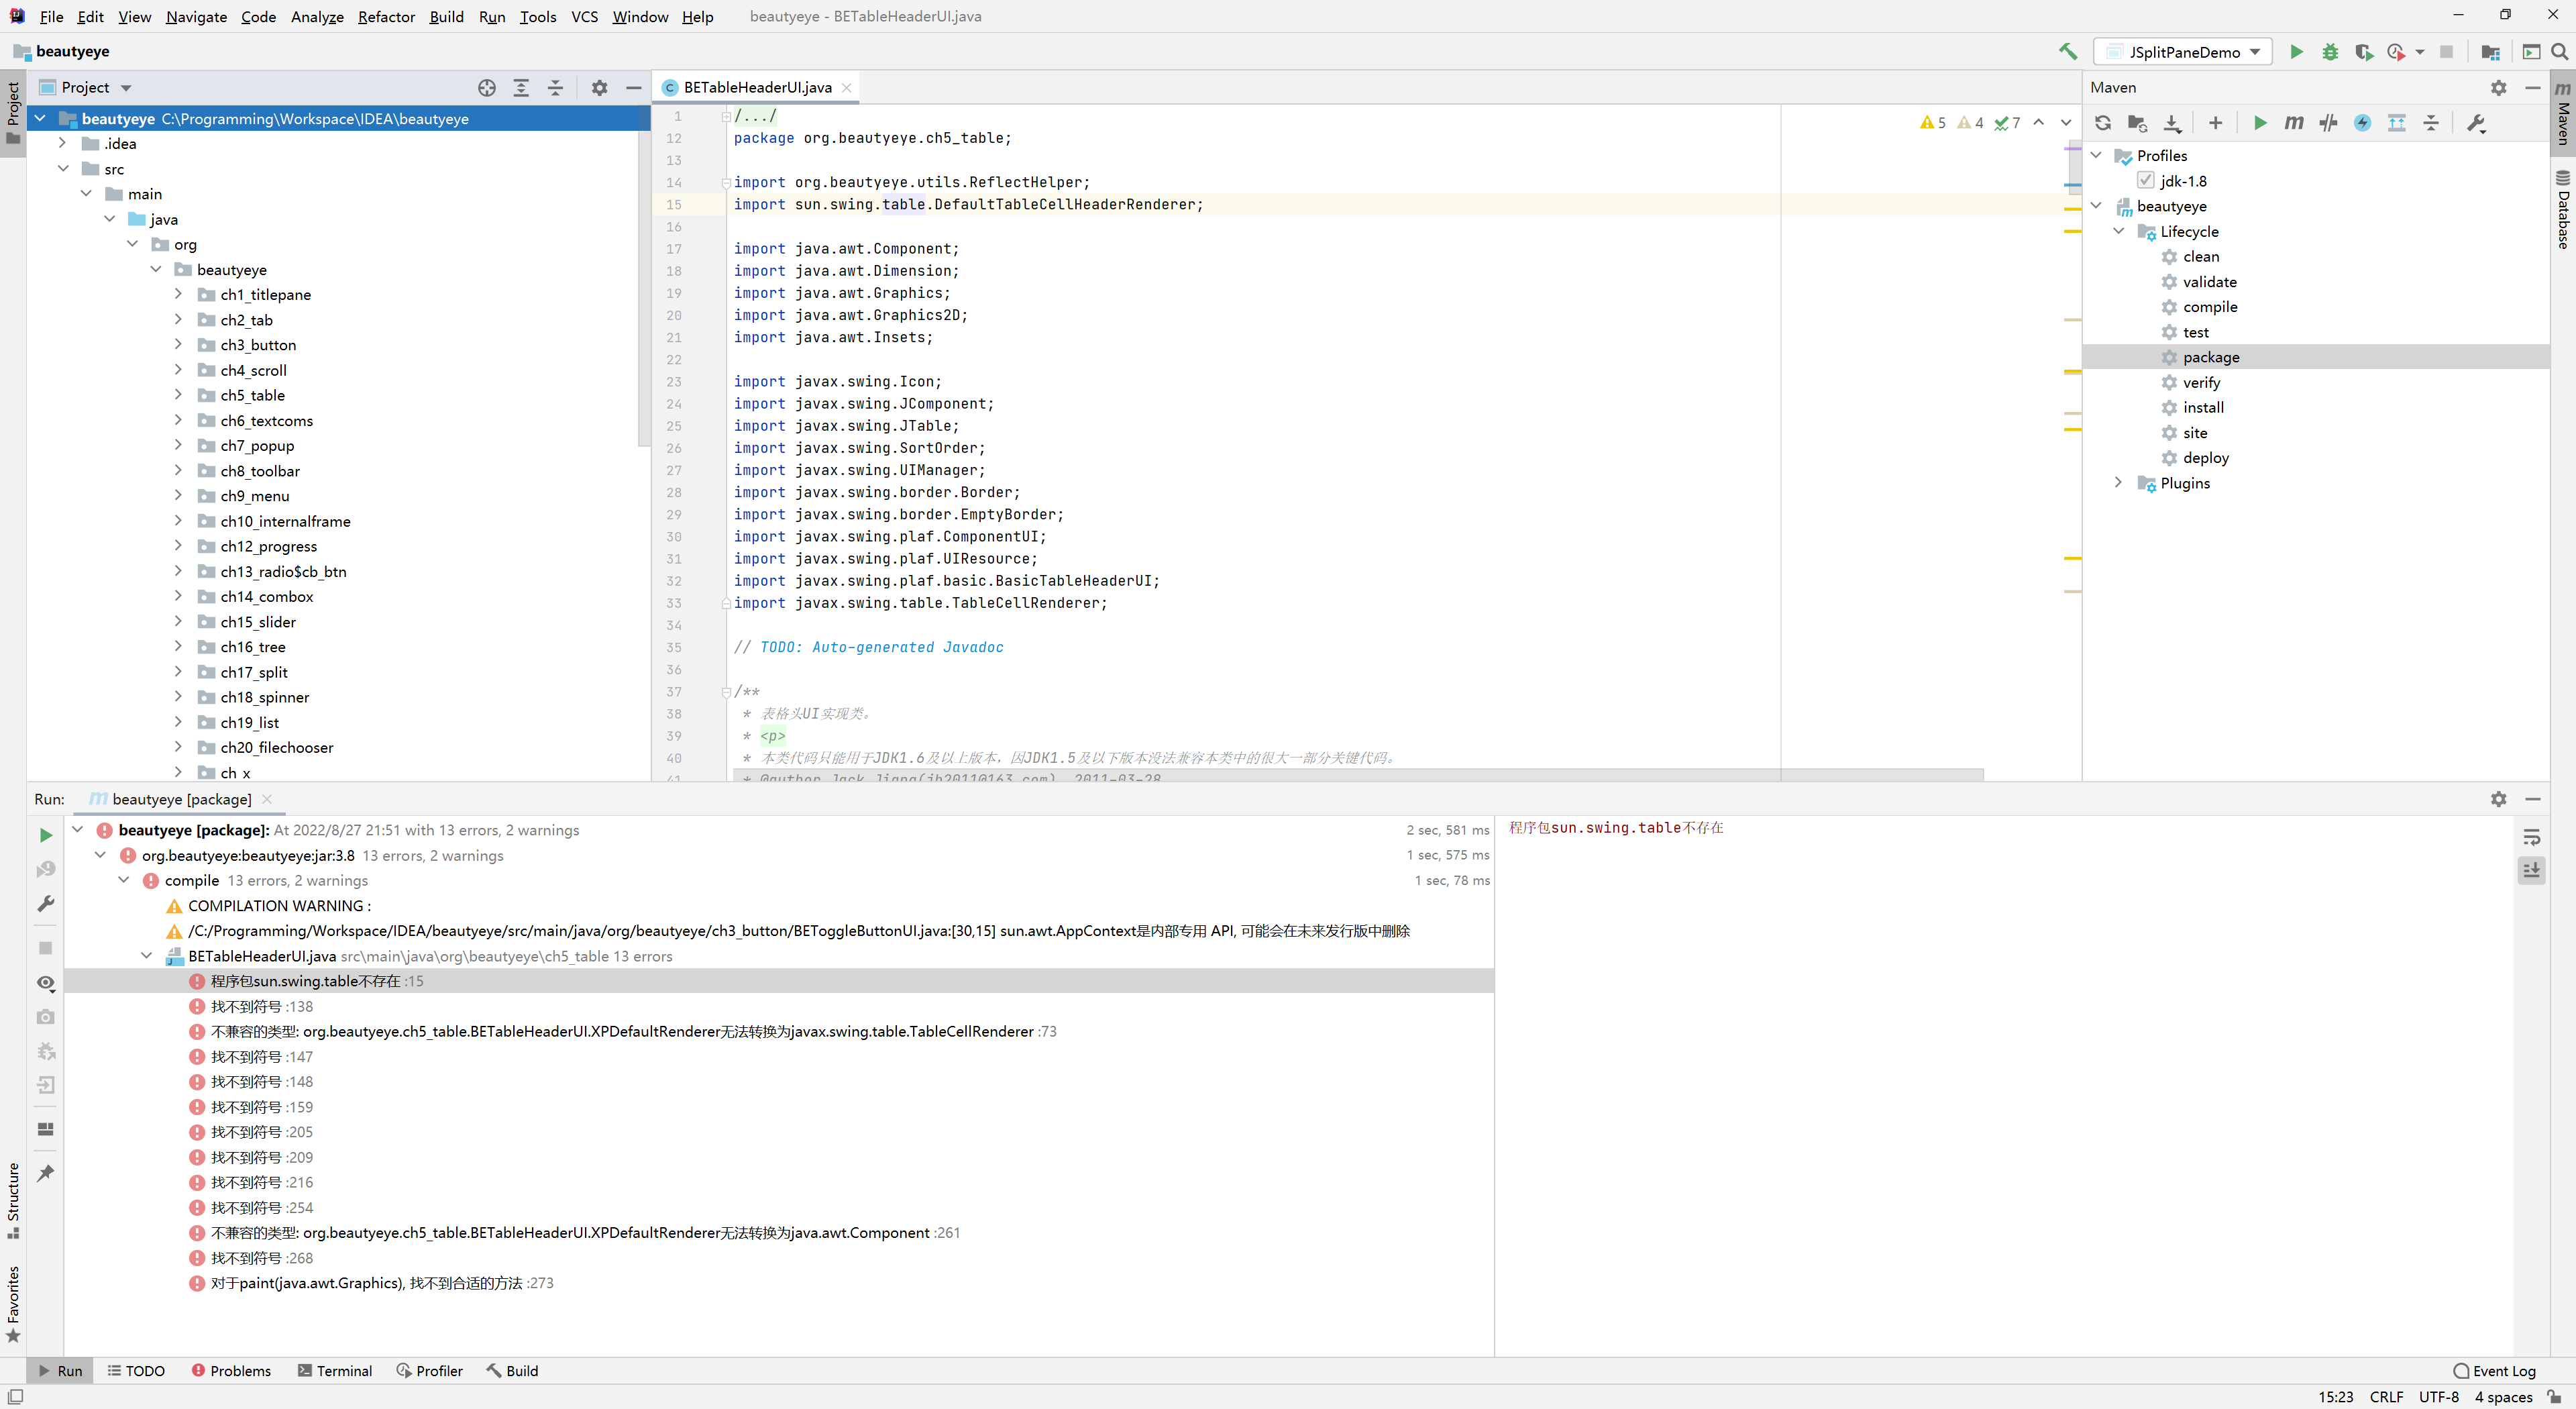
Task: Click code fold toggle at line 37
Action: (x=726, y=692)
